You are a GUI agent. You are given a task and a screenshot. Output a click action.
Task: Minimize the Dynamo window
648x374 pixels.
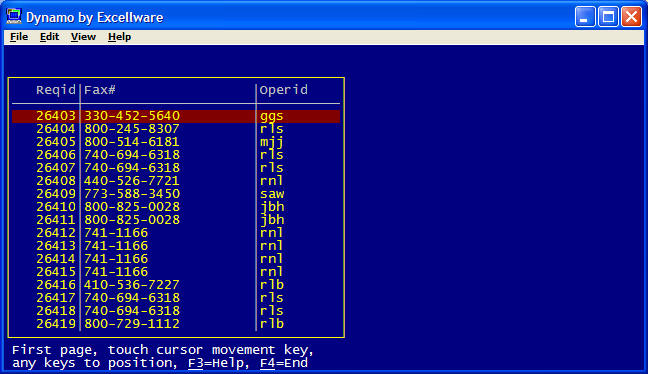584,17
